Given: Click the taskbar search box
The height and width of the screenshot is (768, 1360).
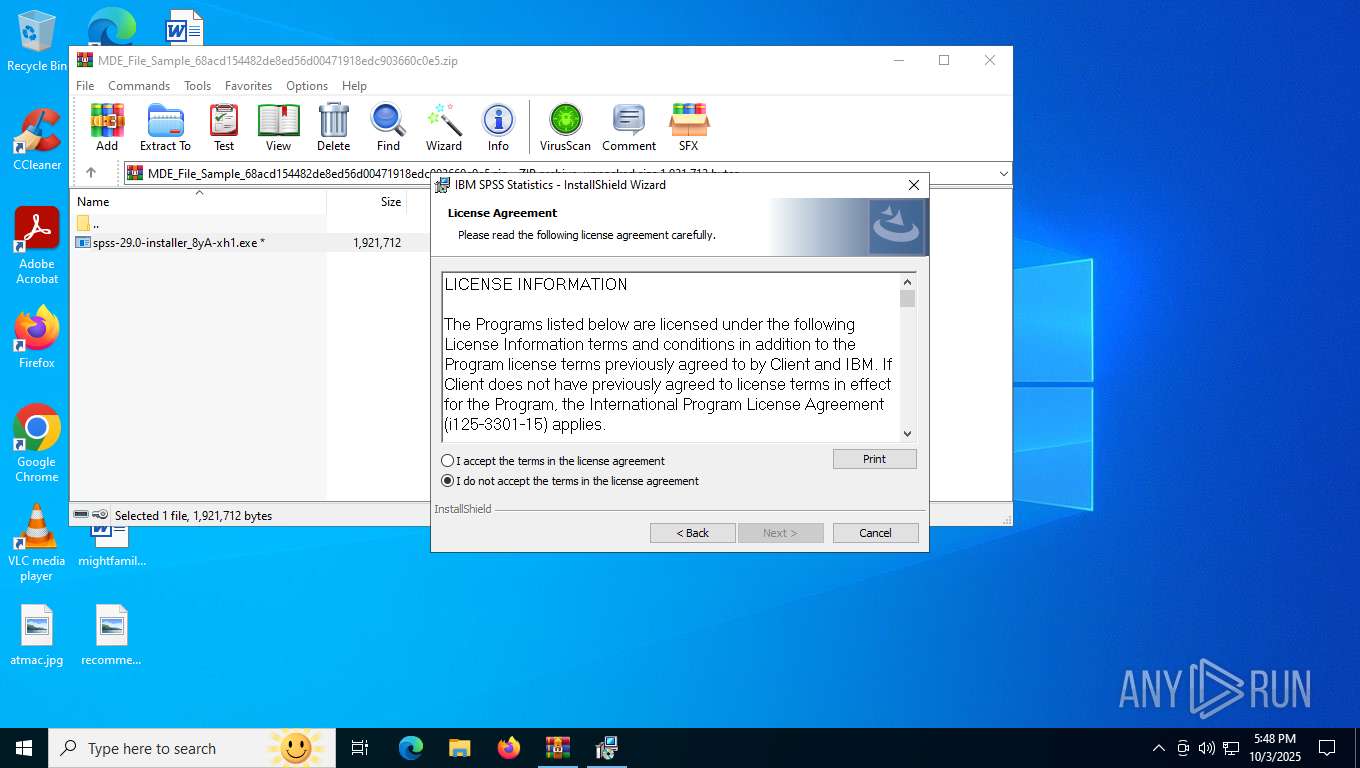Looking at the screenshot, I should tap(190, 748).
